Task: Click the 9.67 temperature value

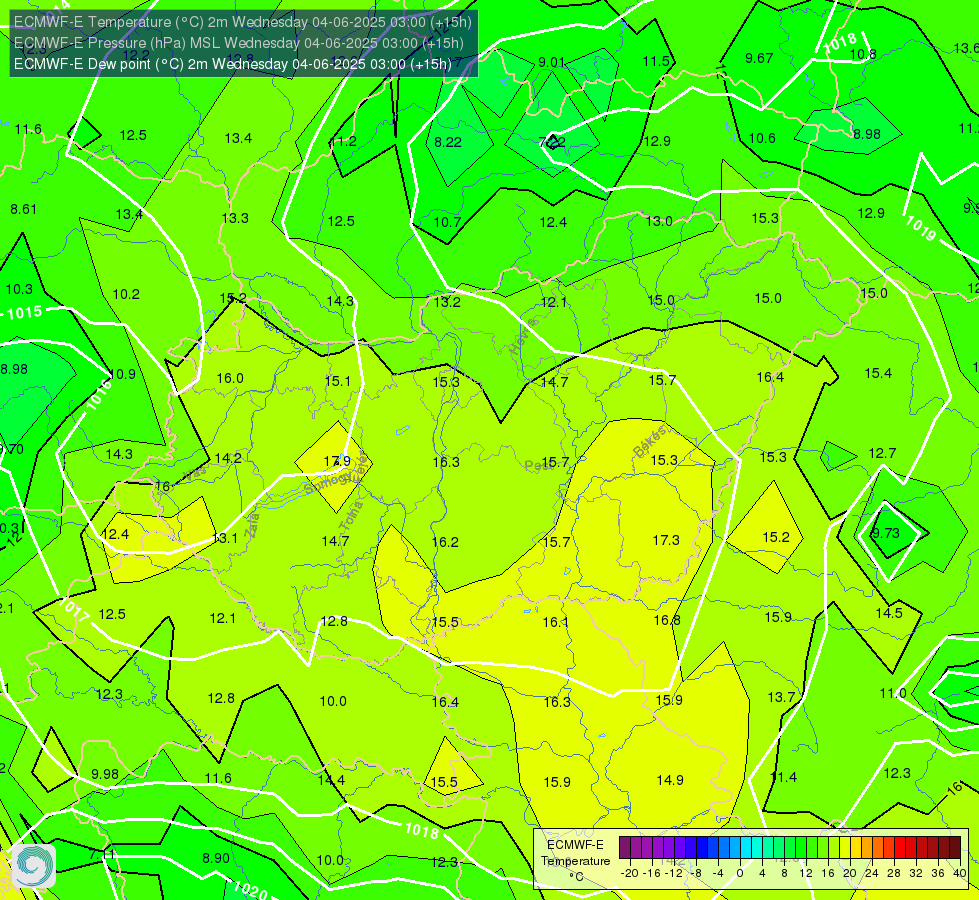Action: pos(759,58)
